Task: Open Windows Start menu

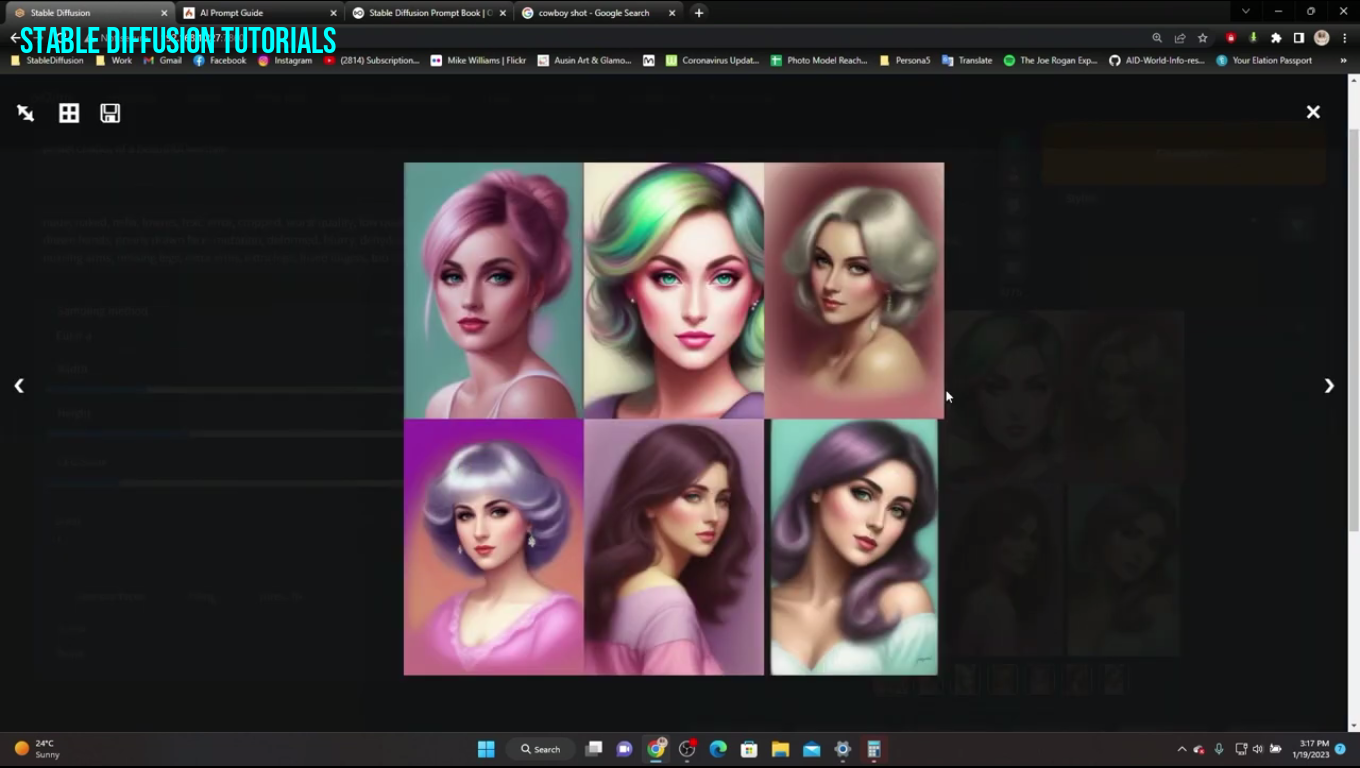Action: (x=486, y=749)
